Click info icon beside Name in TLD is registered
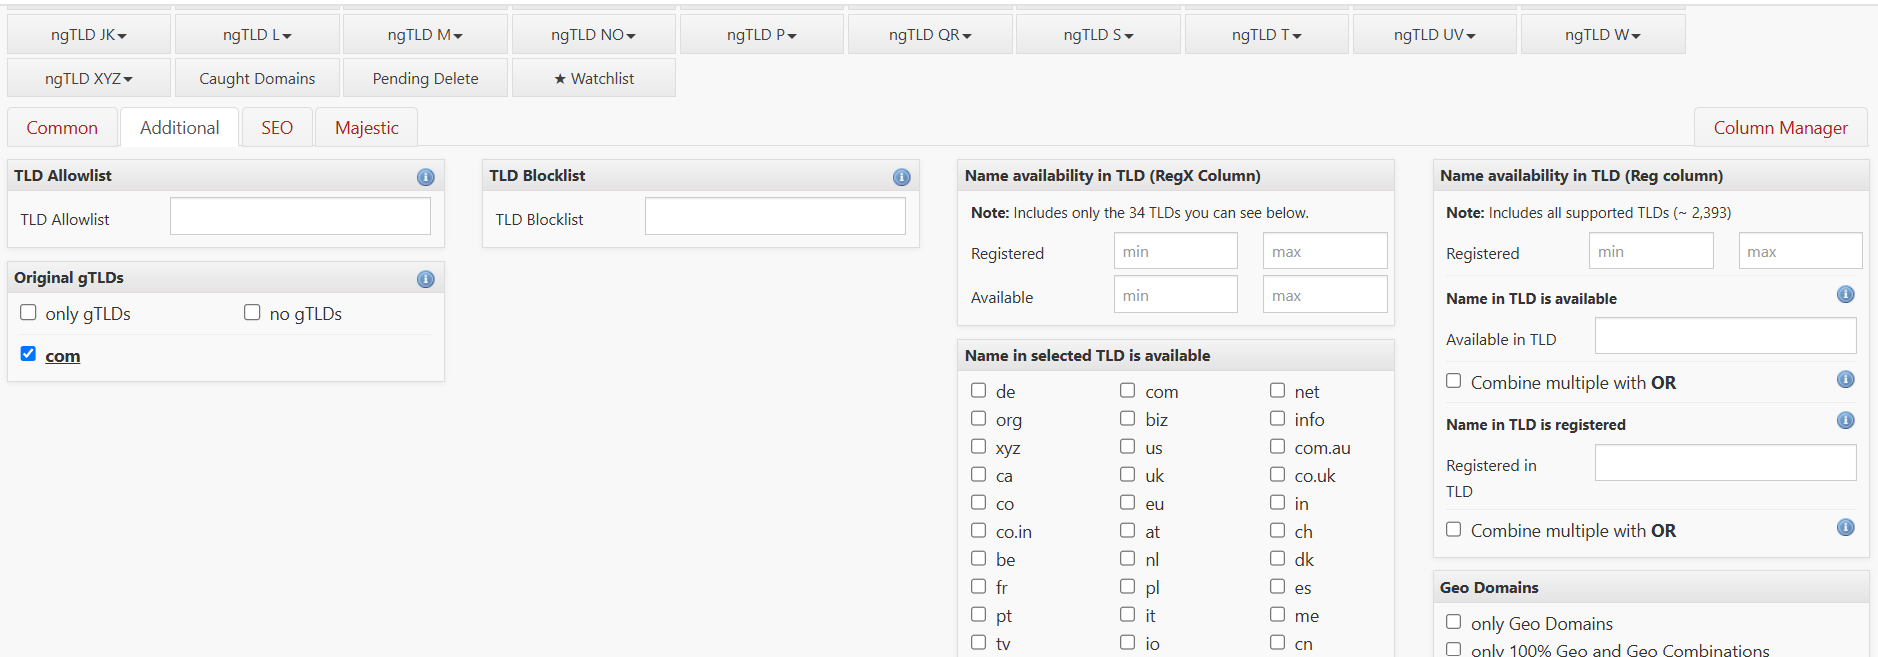 (x=1845, y=421)
